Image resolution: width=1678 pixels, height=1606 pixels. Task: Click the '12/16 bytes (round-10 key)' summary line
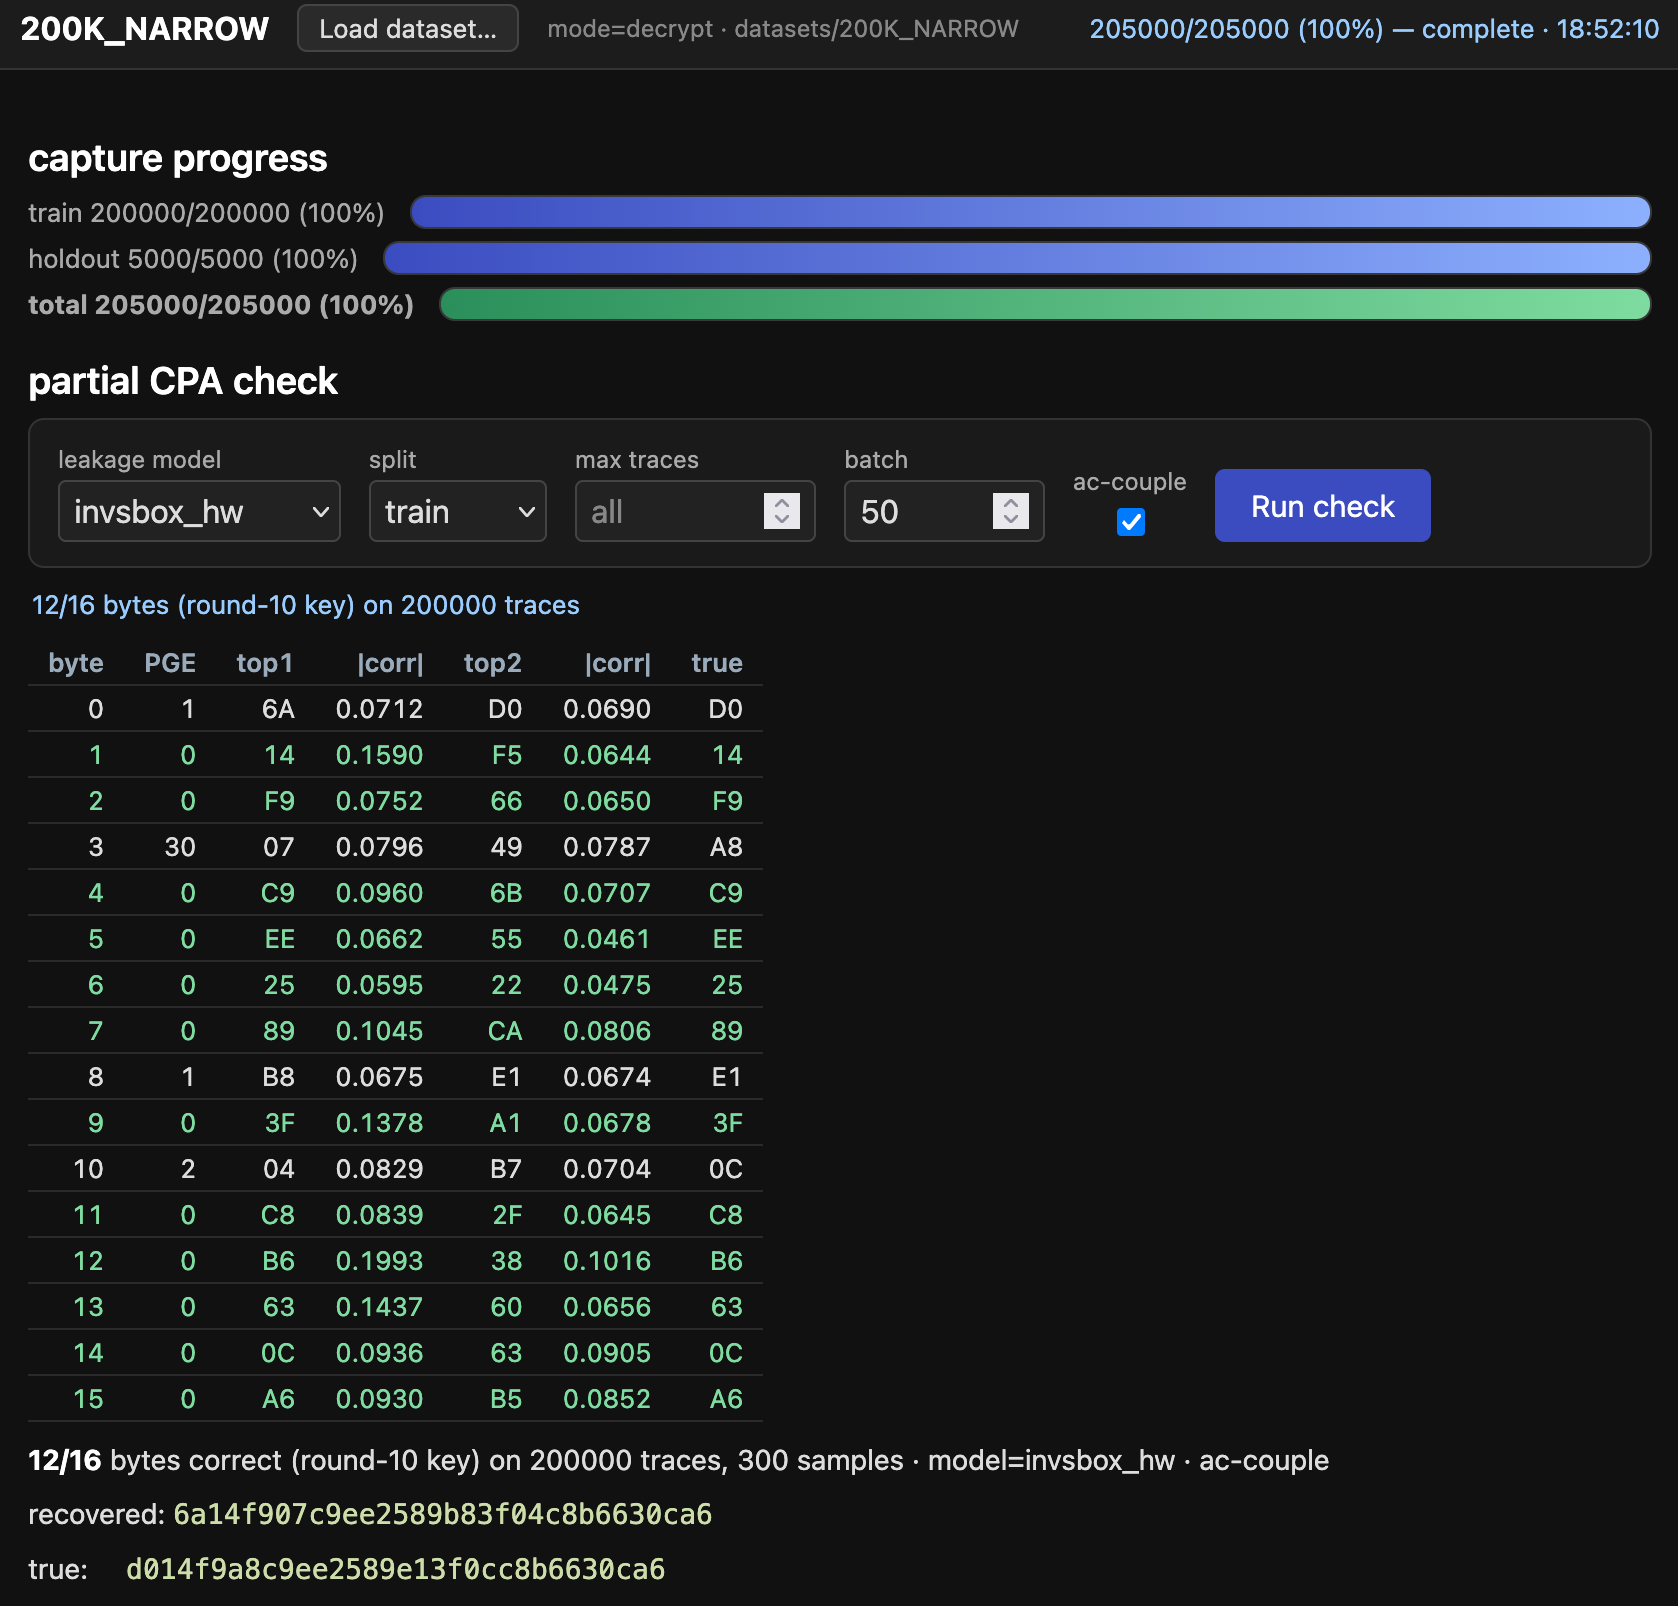(306, 605)
